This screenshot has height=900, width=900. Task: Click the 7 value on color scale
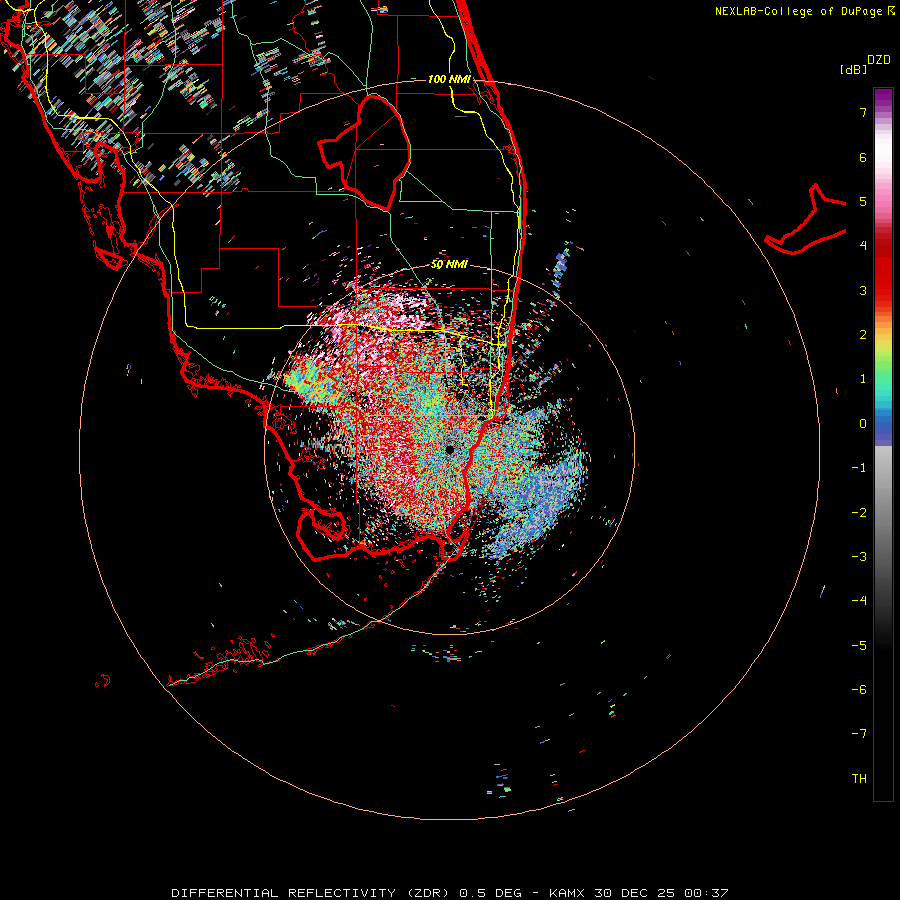[x=863, y=112]
